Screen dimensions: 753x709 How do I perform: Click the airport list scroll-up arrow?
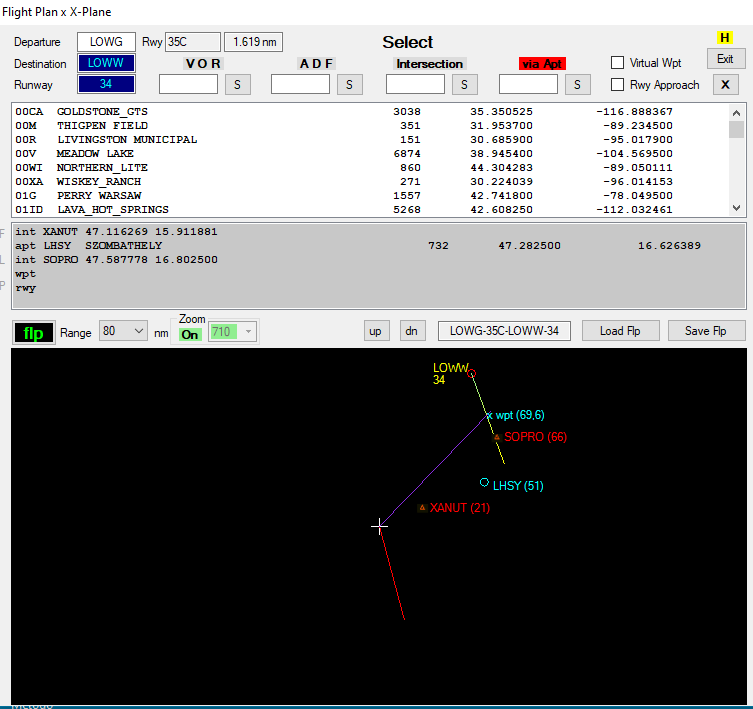tap(736, 113)
